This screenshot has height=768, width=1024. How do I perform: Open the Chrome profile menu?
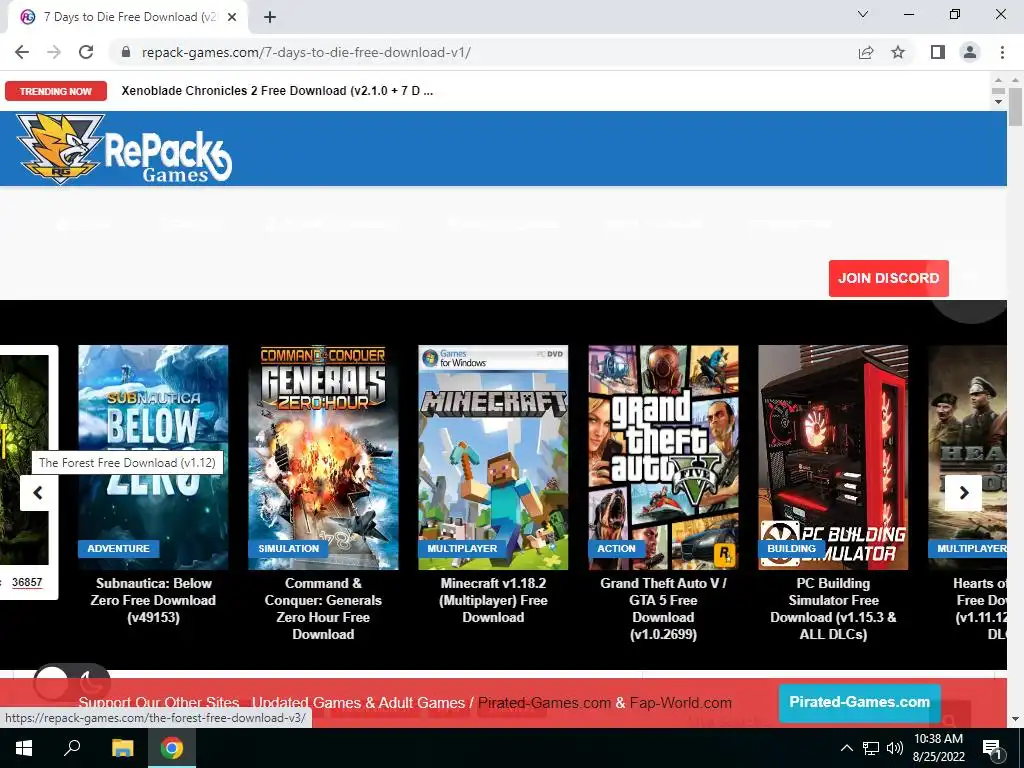click(x=970, y=52)
